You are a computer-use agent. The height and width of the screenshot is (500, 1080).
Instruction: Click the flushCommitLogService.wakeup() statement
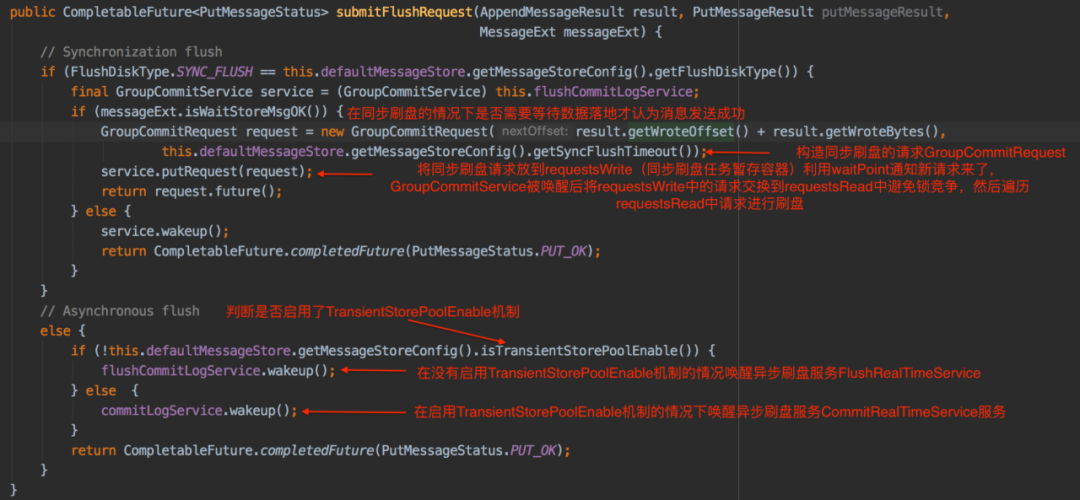(218, 371)
